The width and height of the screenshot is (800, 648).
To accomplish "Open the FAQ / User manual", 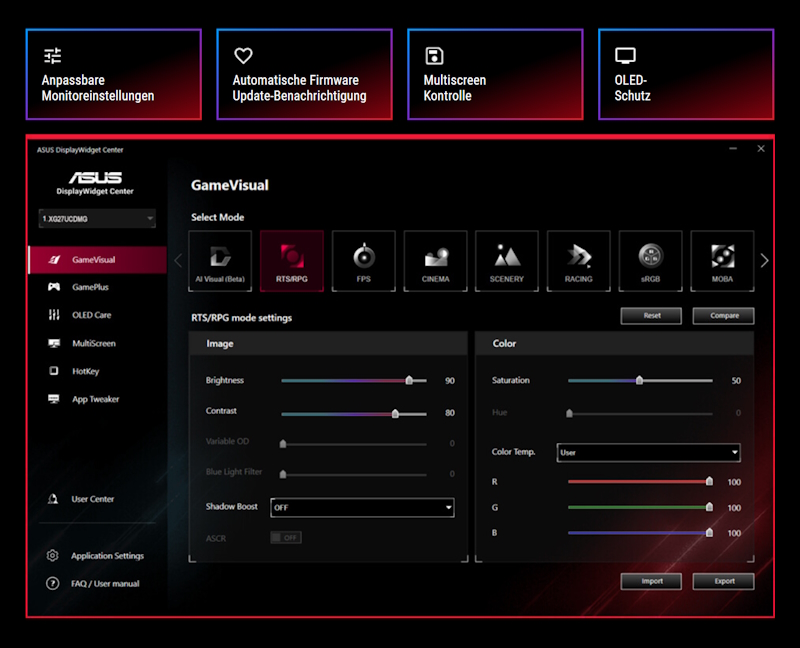I will (105, 583).
